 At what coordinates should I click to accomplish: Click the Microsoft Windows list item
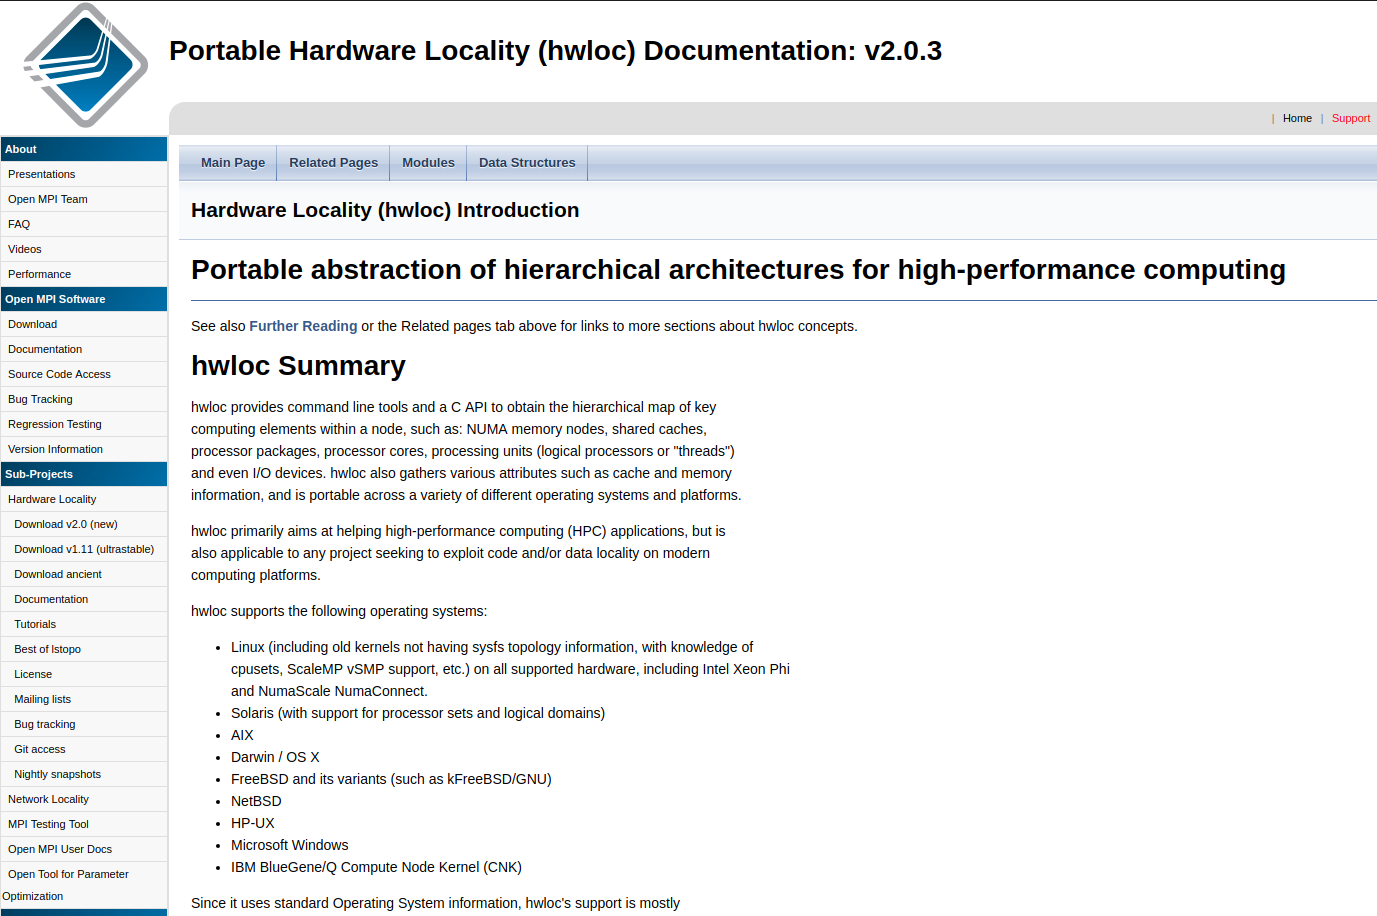point(290,845)
